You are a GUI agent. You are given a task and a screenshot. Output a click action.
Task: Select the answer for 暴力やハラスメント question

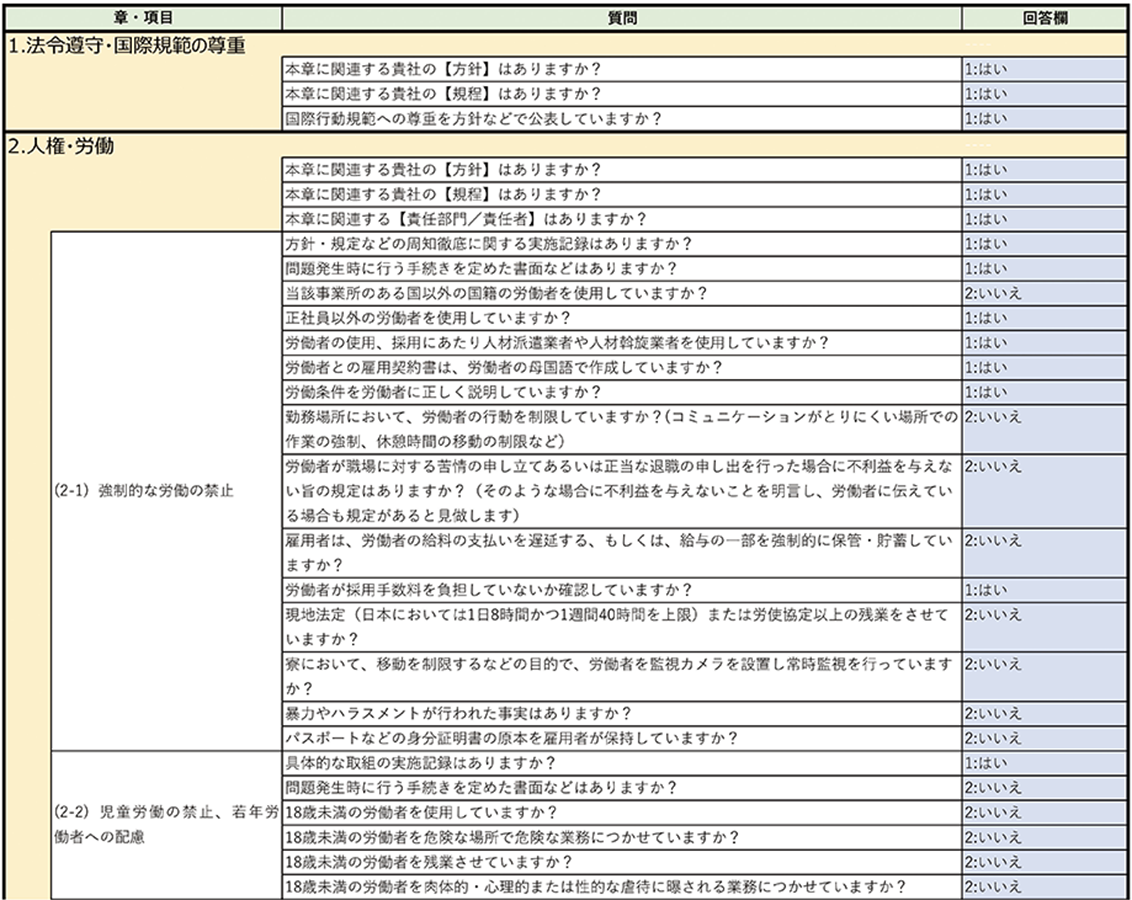point(1043,714)
